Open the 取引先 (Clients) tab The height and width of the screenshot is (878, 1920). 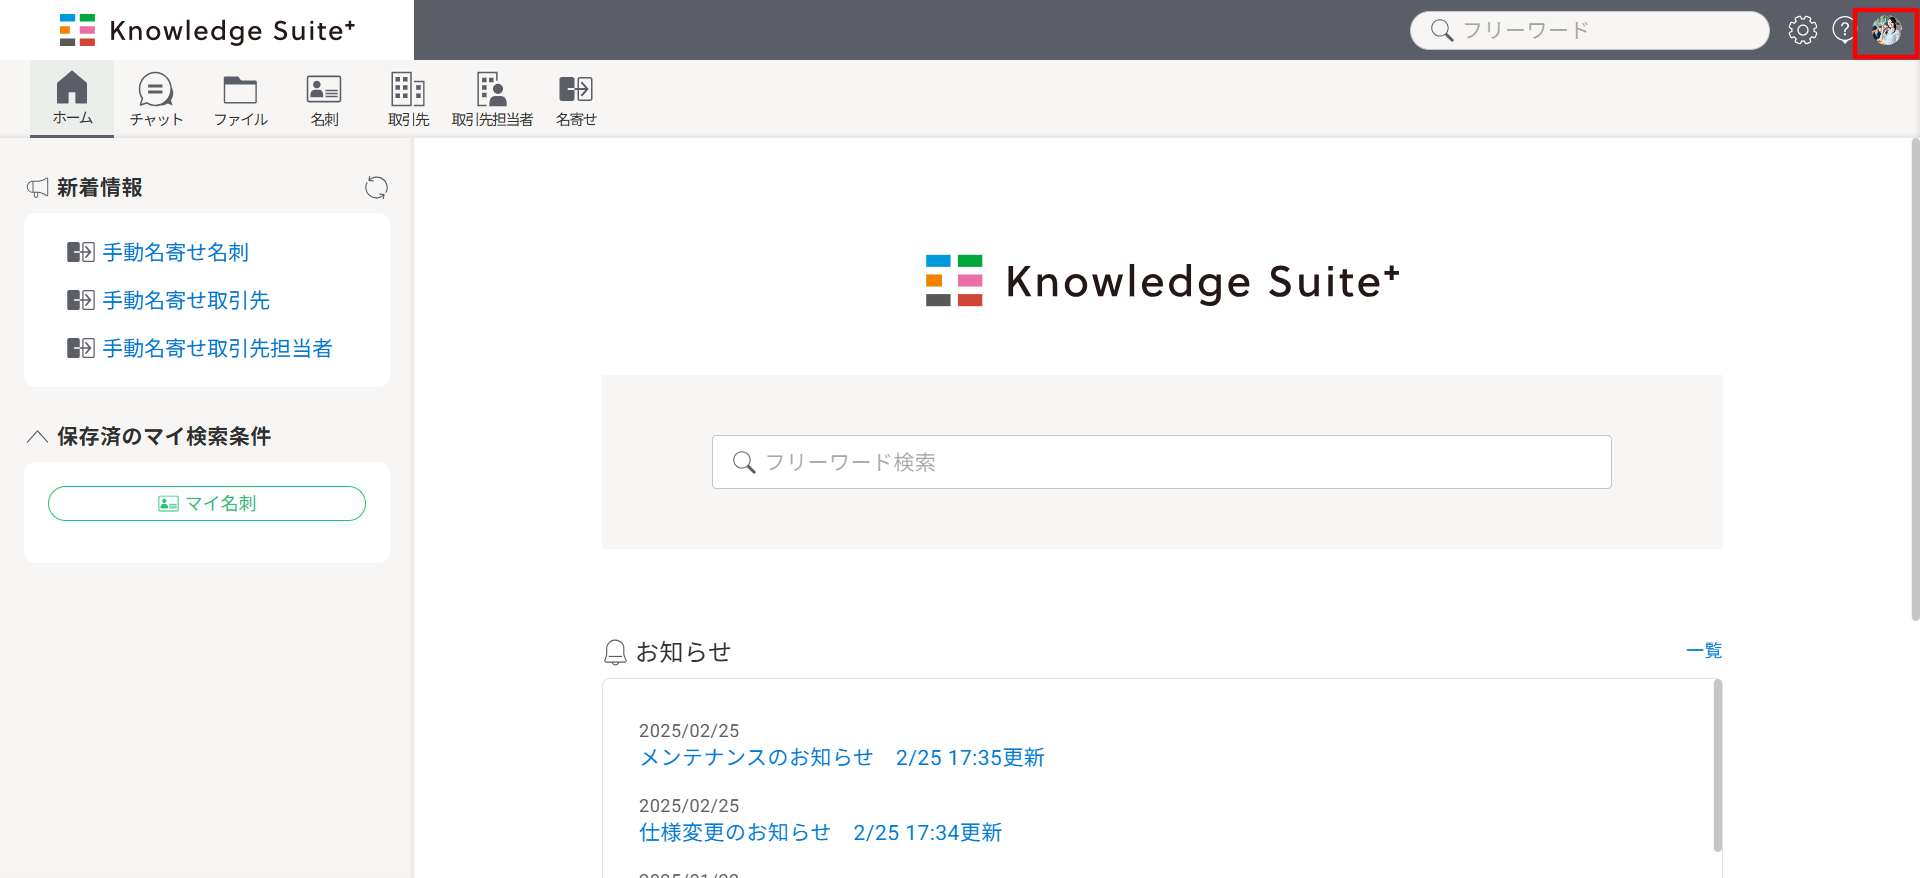click(x=408, y=98)
